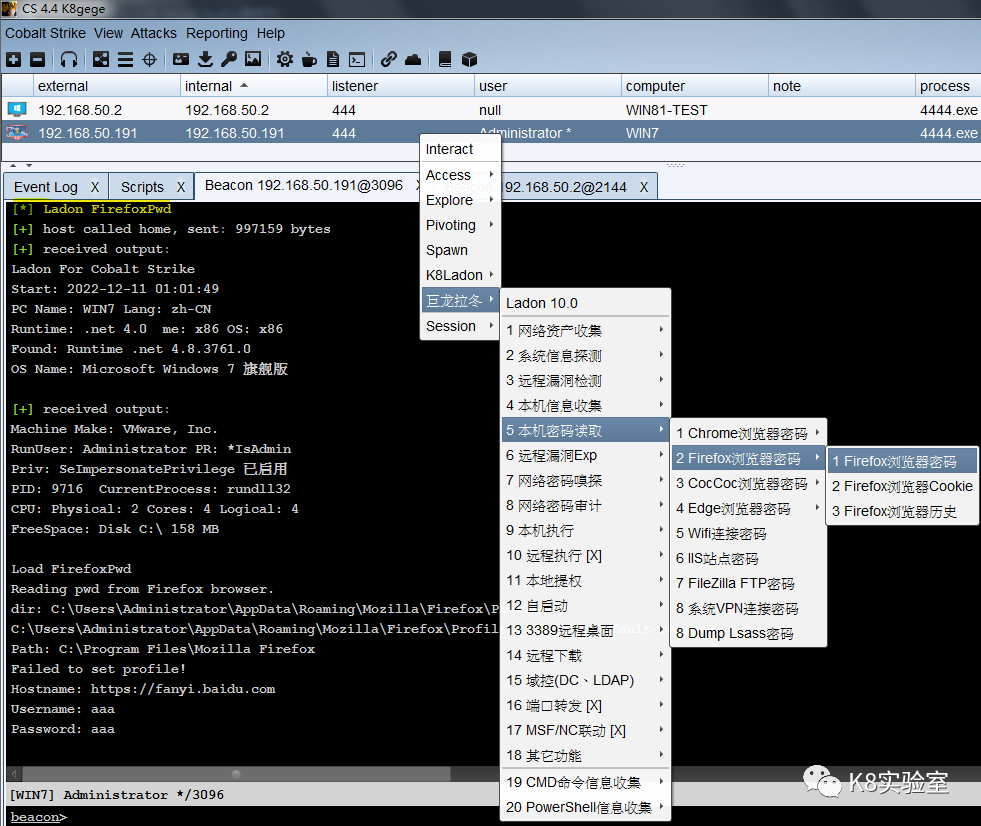Expand the Explore submenu

coord(460,200)
